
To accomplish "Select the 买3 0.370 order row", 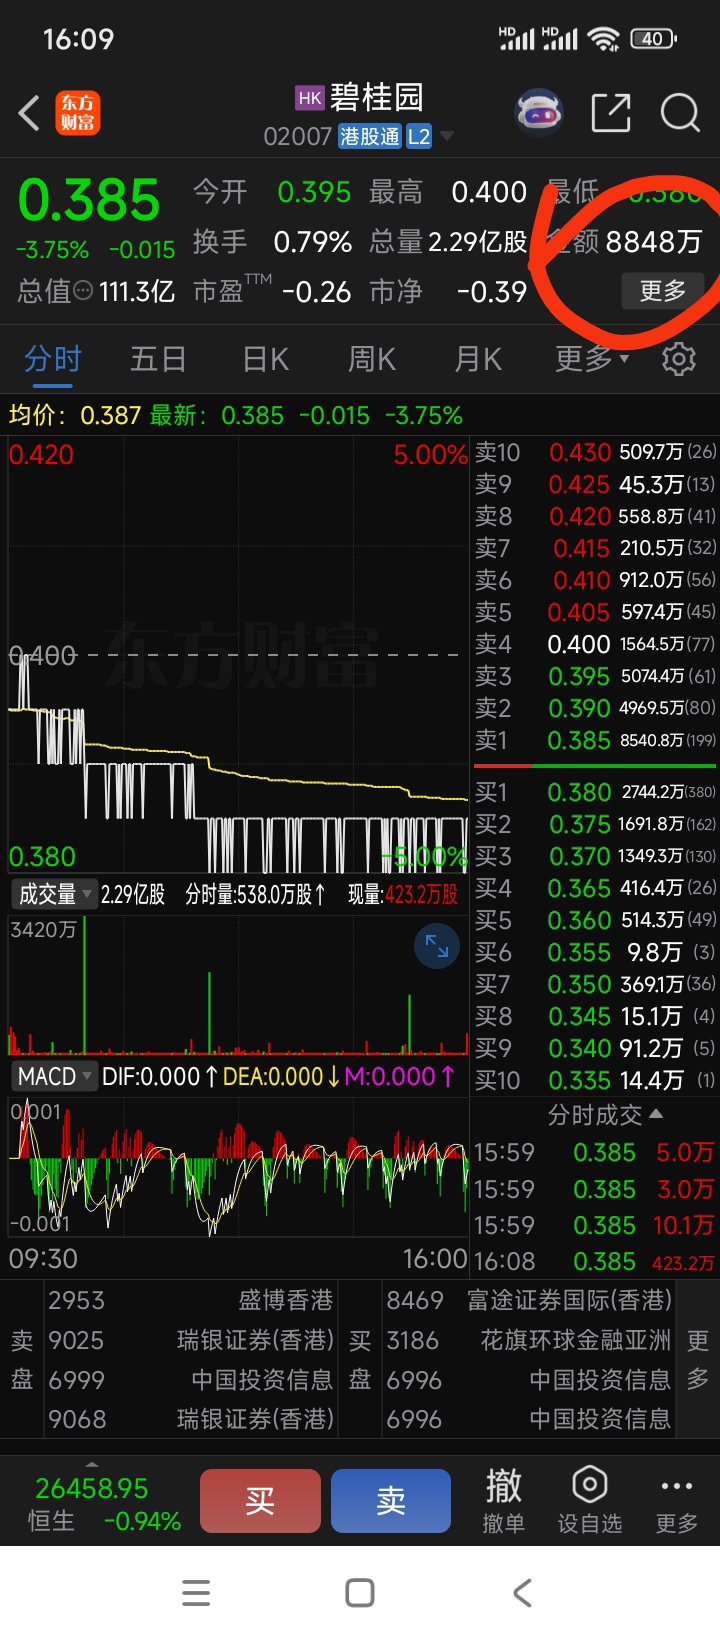I will [x=595, y=857].
